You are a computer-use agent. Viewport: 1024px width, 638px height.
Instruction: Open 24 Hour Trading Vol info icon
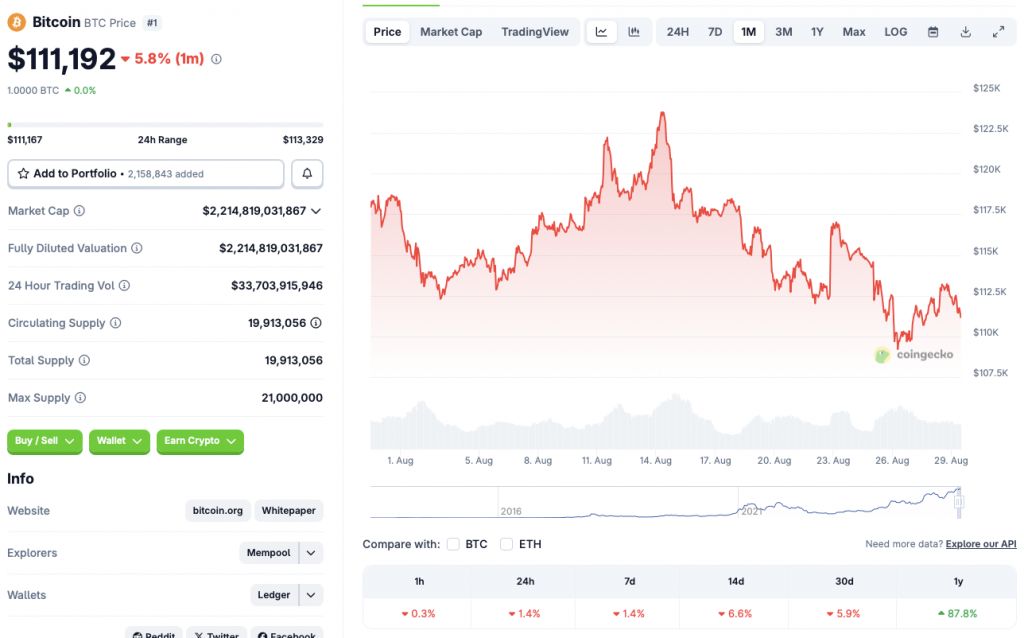pos(124,285)
